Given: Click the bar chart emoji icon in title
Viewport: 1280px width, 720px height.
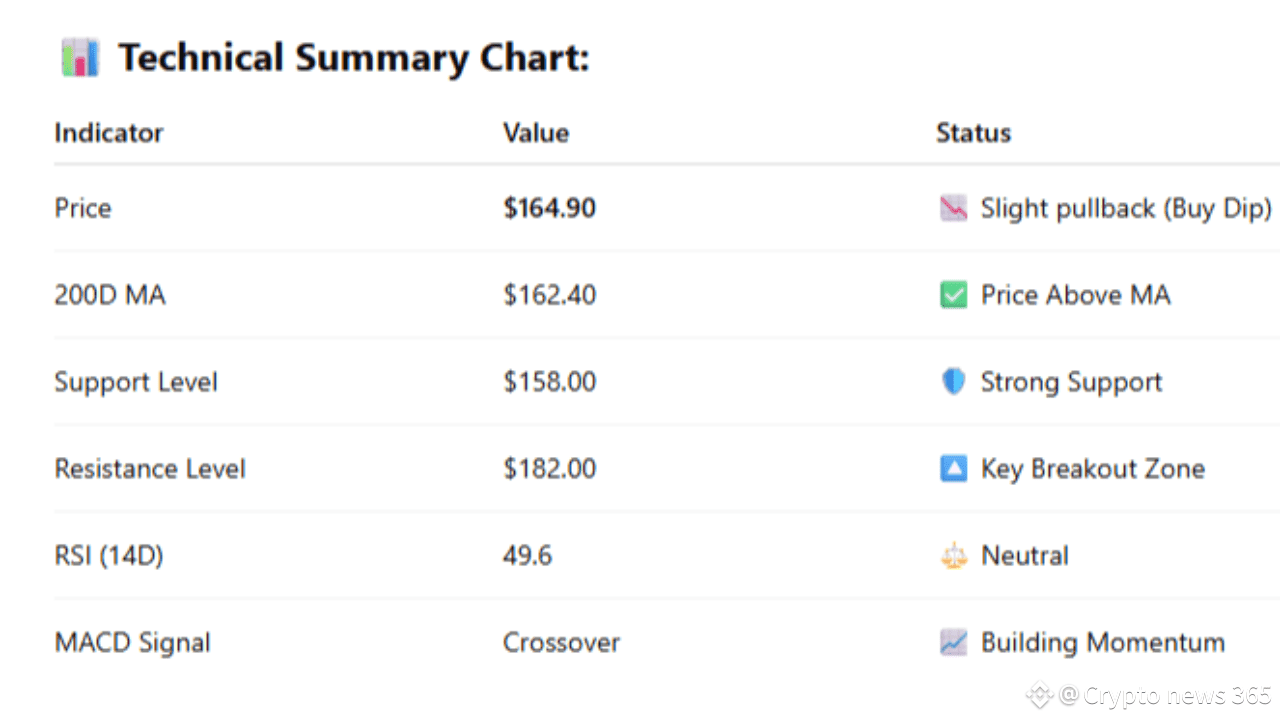Looking at the screenshot, I should point(80,58).
